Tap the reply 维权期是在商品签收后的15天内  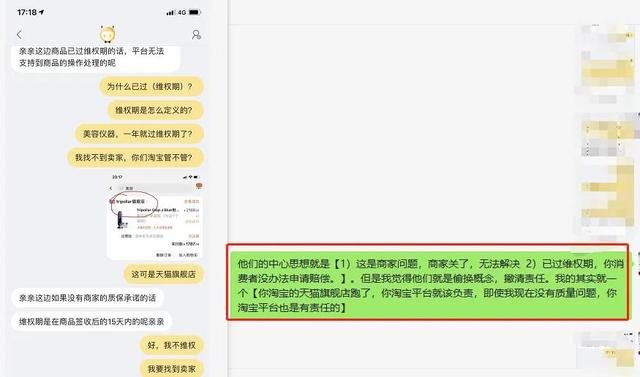(x=91, y=322)
